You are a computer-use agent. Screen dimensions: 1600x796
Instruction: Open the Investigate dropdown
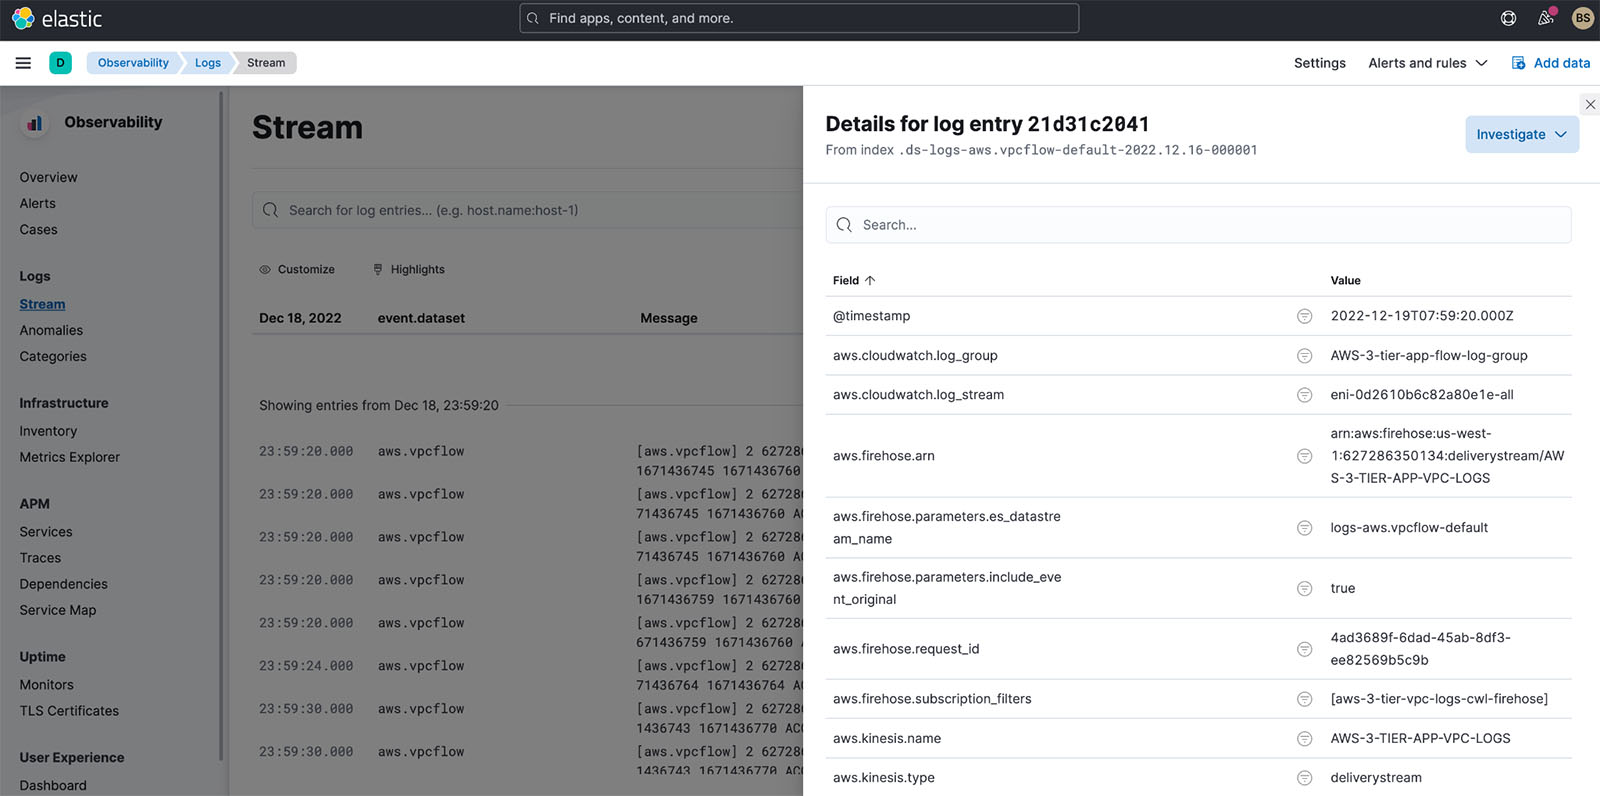pyautogui.click(x=1522, y=135)
